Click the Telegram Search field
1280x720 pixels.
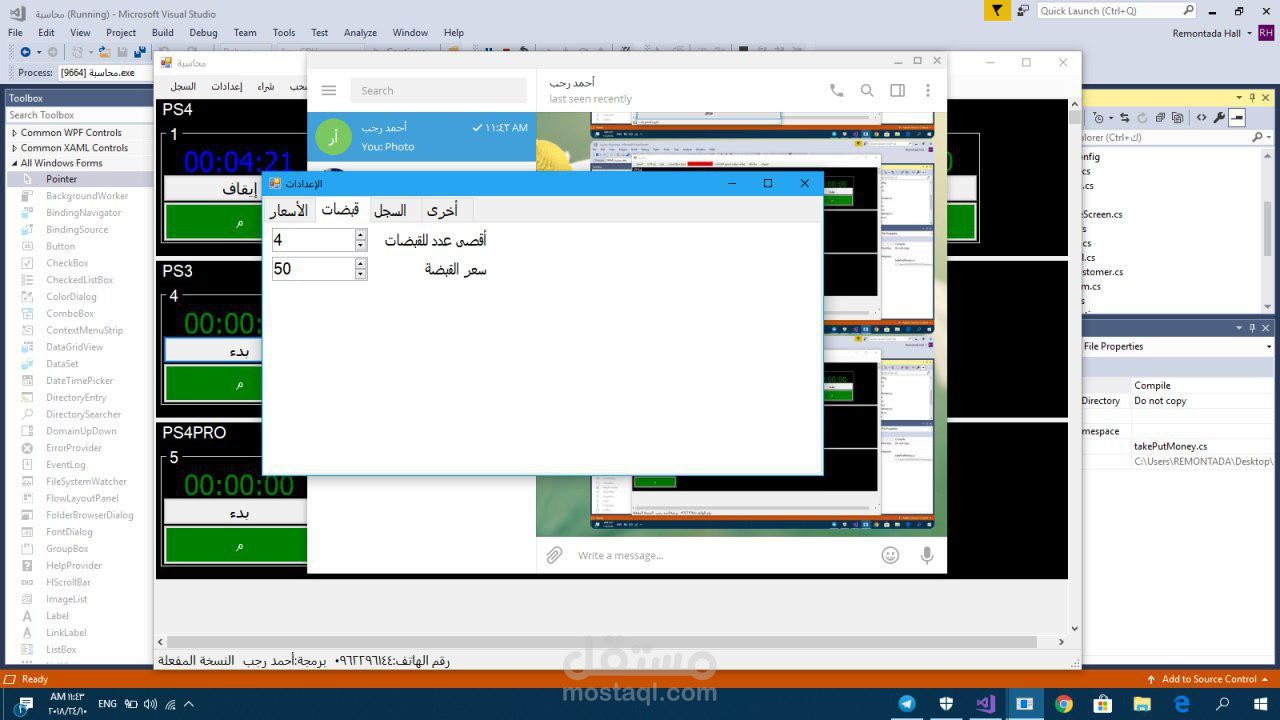pyautogui.click(x=438, y=90)
